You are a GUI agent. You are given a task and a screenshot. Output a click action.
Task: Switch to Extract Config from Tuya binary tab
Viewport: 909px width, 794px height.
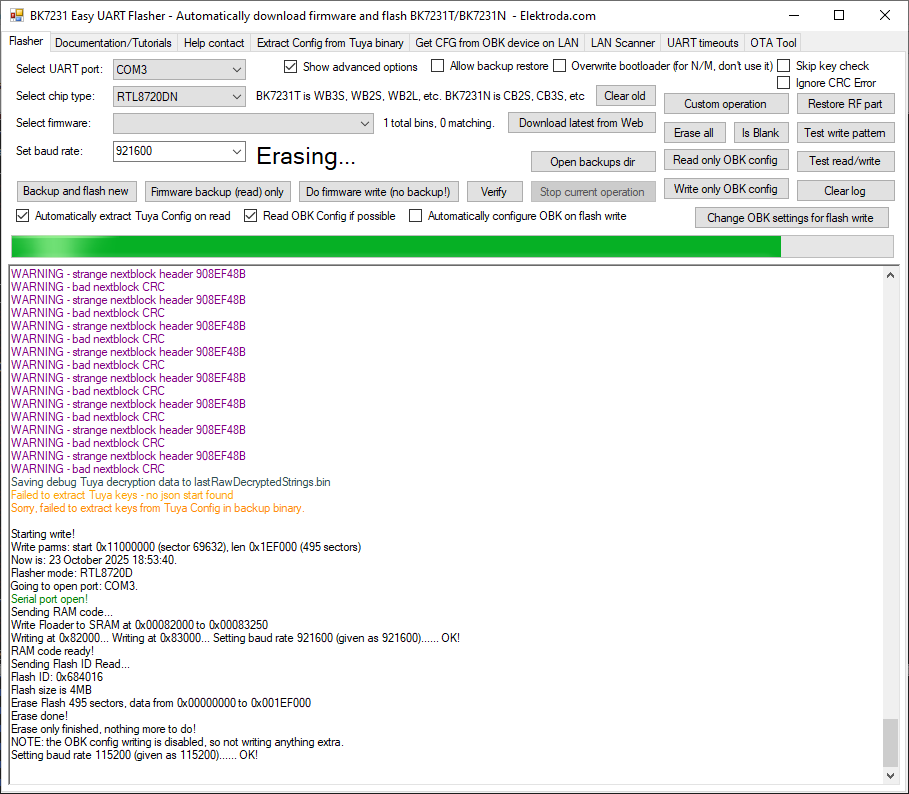(330, 43)
